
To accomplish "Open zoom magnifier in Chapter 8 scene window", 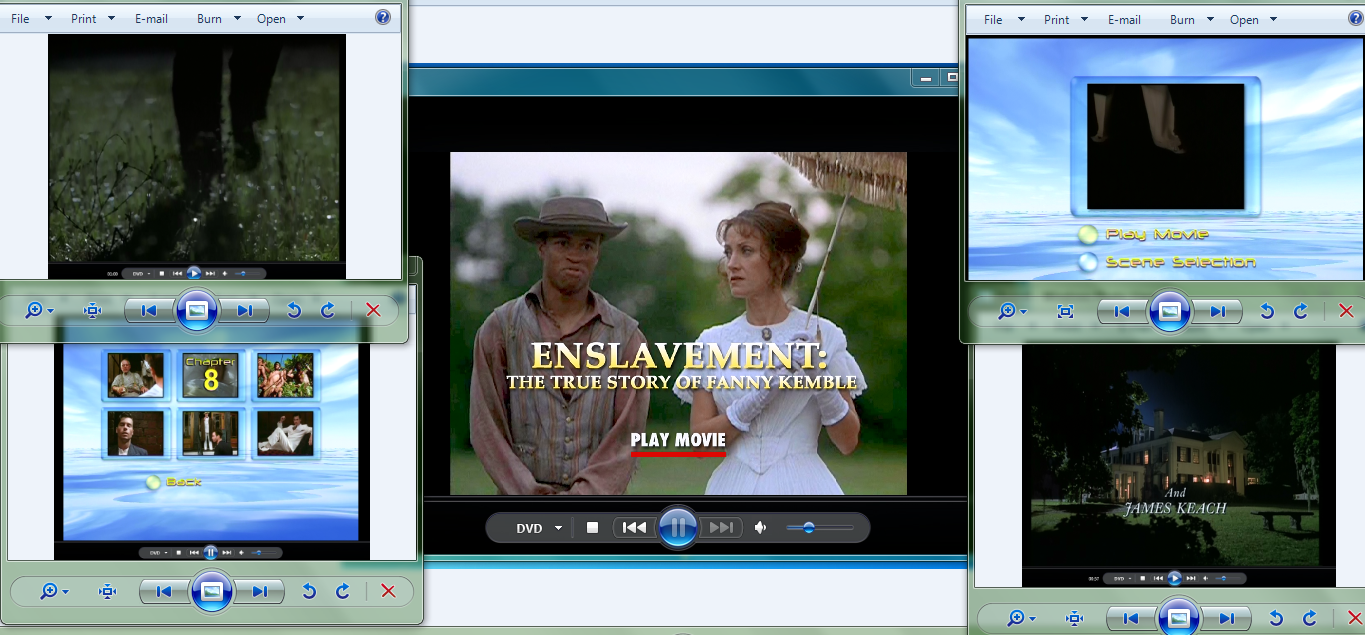I will tap(53, 591).
